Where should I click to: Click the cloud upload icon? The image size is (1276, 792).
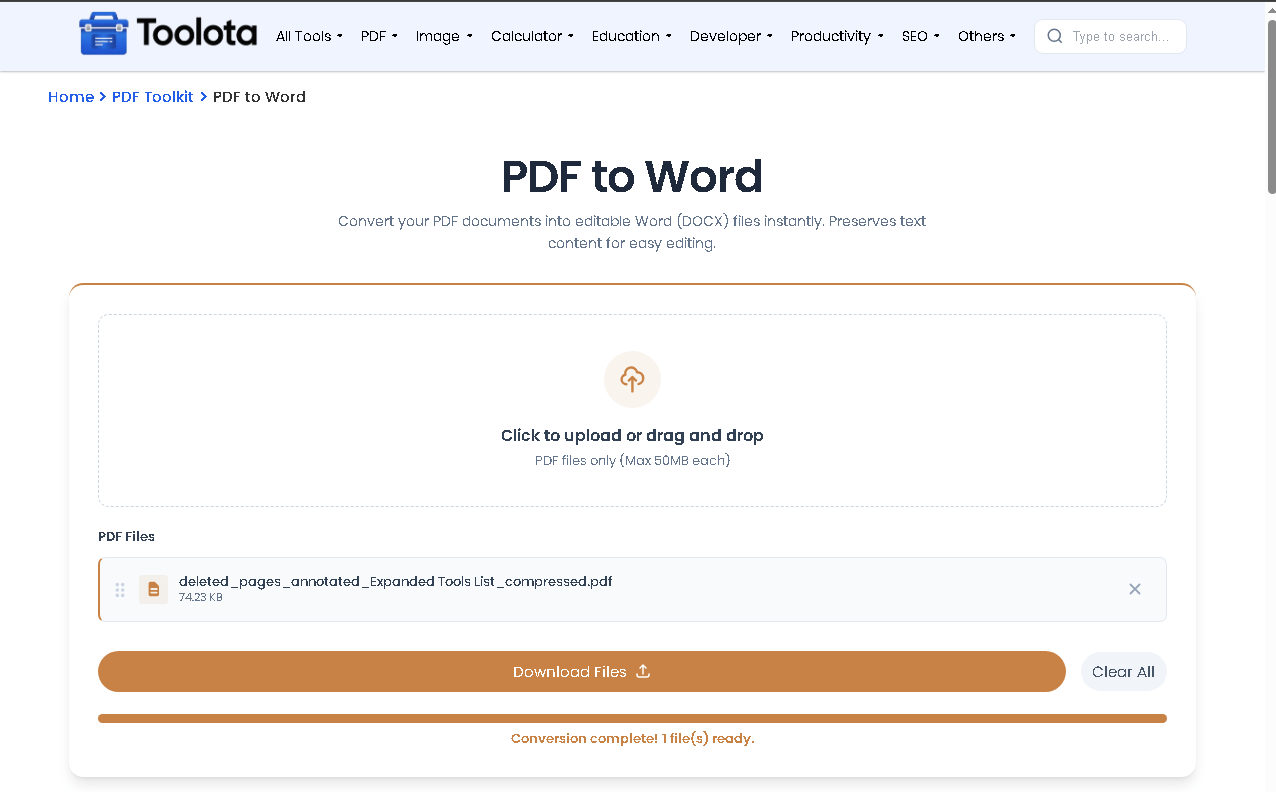click(x=632, y=379)
